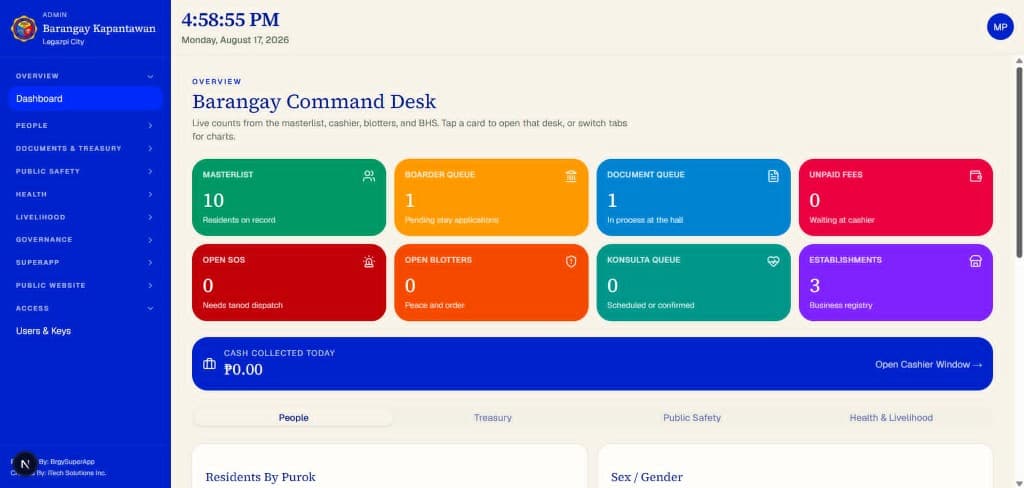1024x488 pixels.
Task: Switch to the People tab
Action: pos(293,417)
